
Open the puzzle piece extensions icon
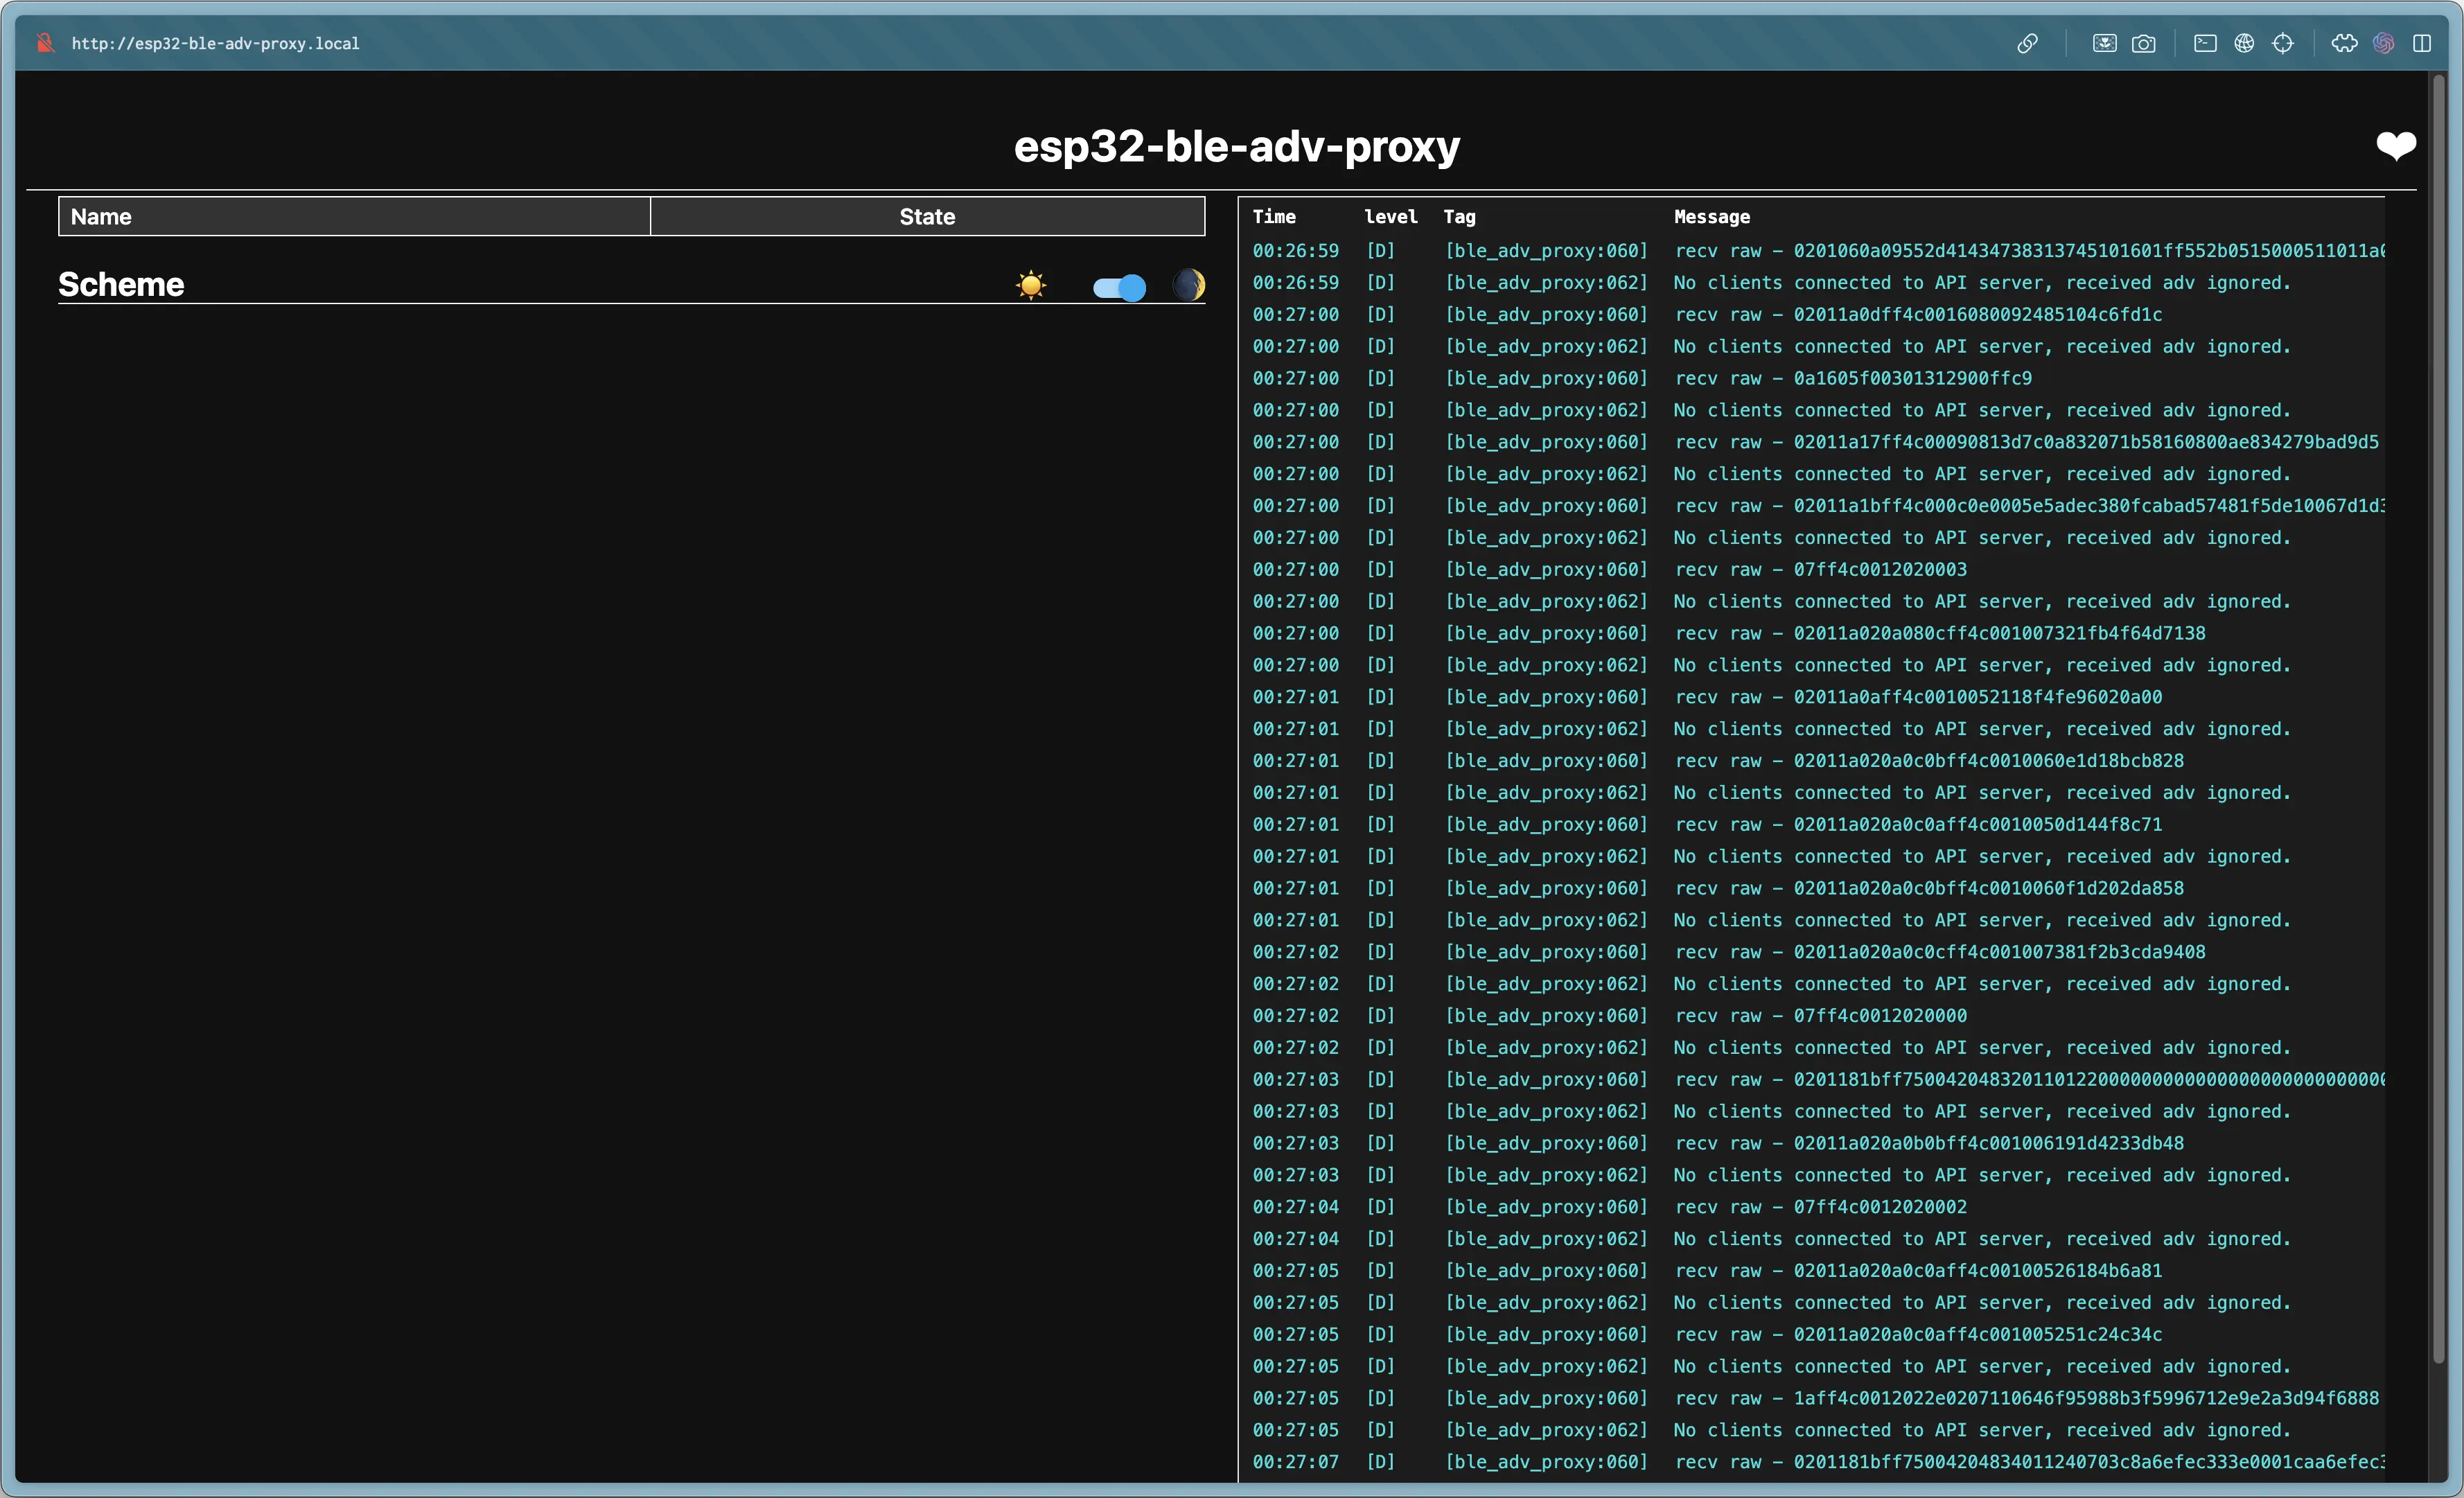(x=2344, y=43)
